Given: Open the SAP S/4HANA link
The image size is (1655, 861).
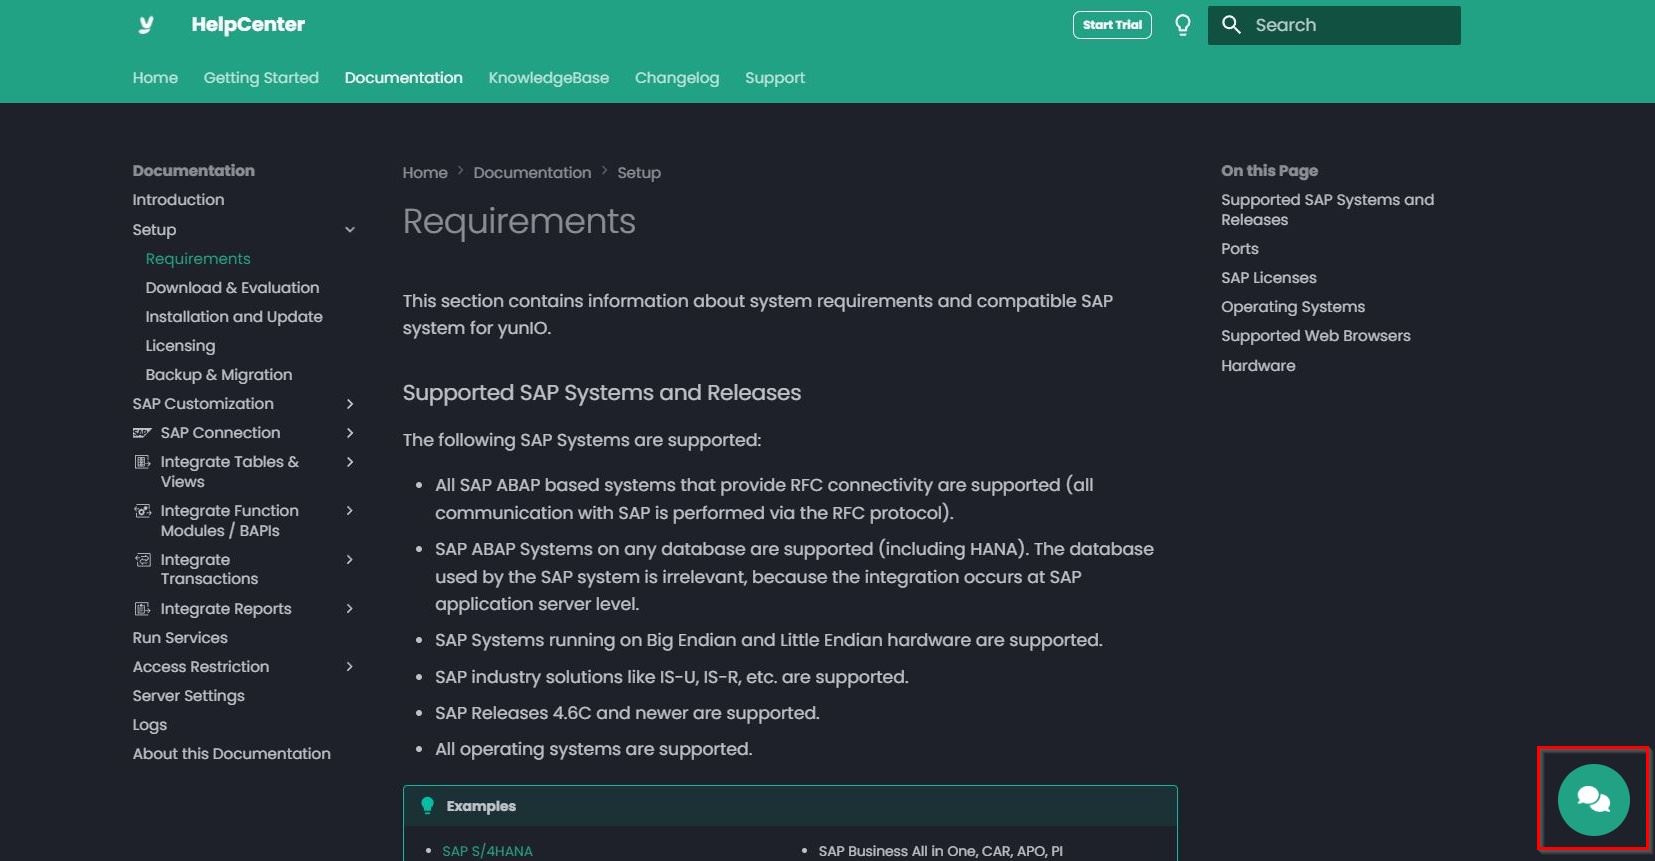Looking at the screenshot, I should pos(487,851).
